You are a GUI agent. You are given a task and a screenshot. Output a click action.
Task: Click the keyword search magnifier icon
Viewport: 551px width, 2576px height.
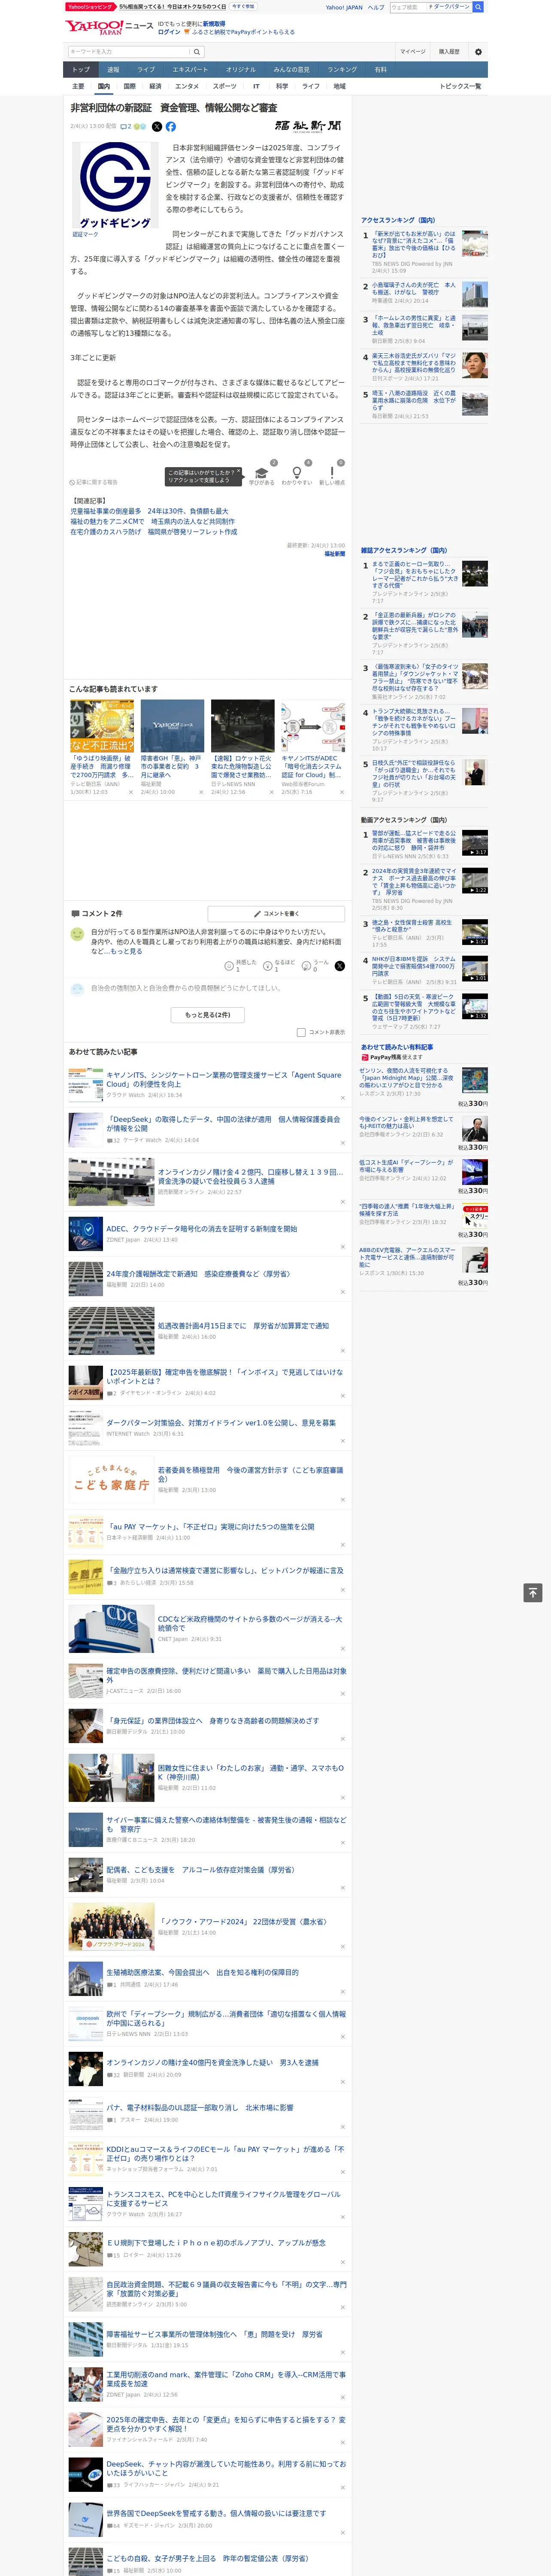(196, 52)
